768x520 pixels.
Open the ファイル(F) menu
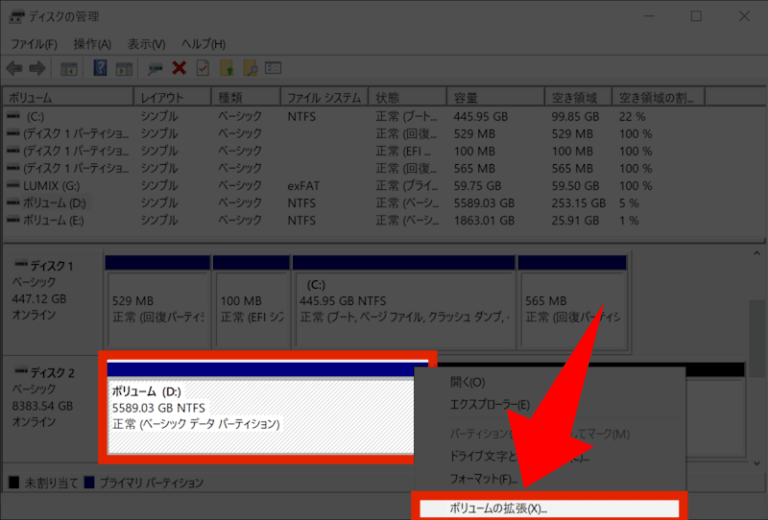tap(34, 44)
